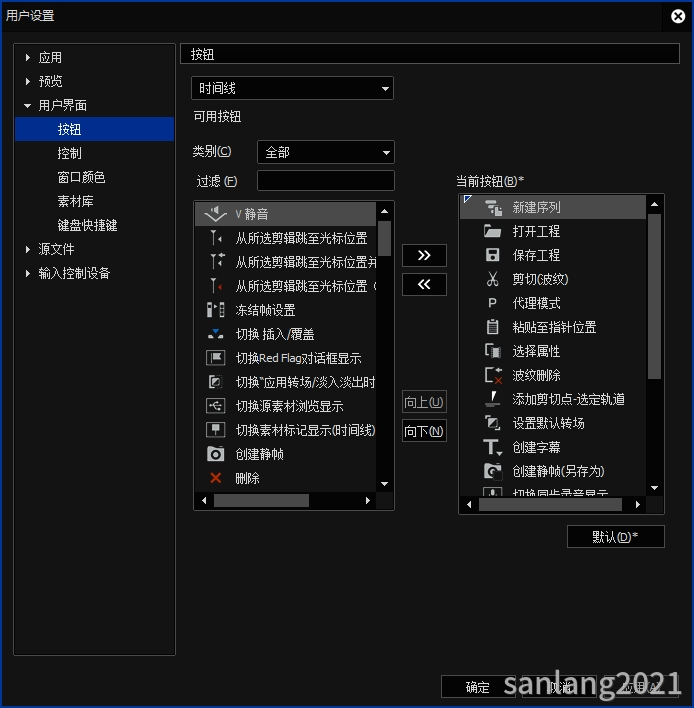694x708 pixels.
Task: Click the 新建序列 icon in current buttons
Action: point(493,208)
